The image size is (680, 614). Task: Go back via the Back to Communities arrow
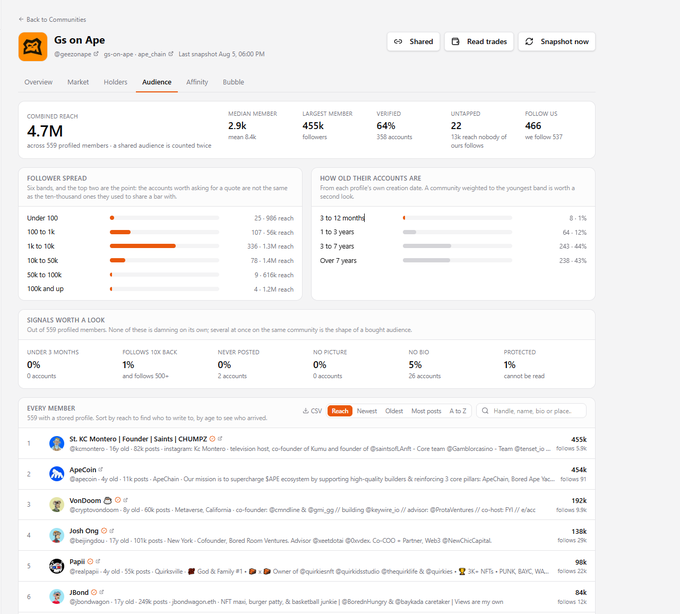[x=21, y=20]
